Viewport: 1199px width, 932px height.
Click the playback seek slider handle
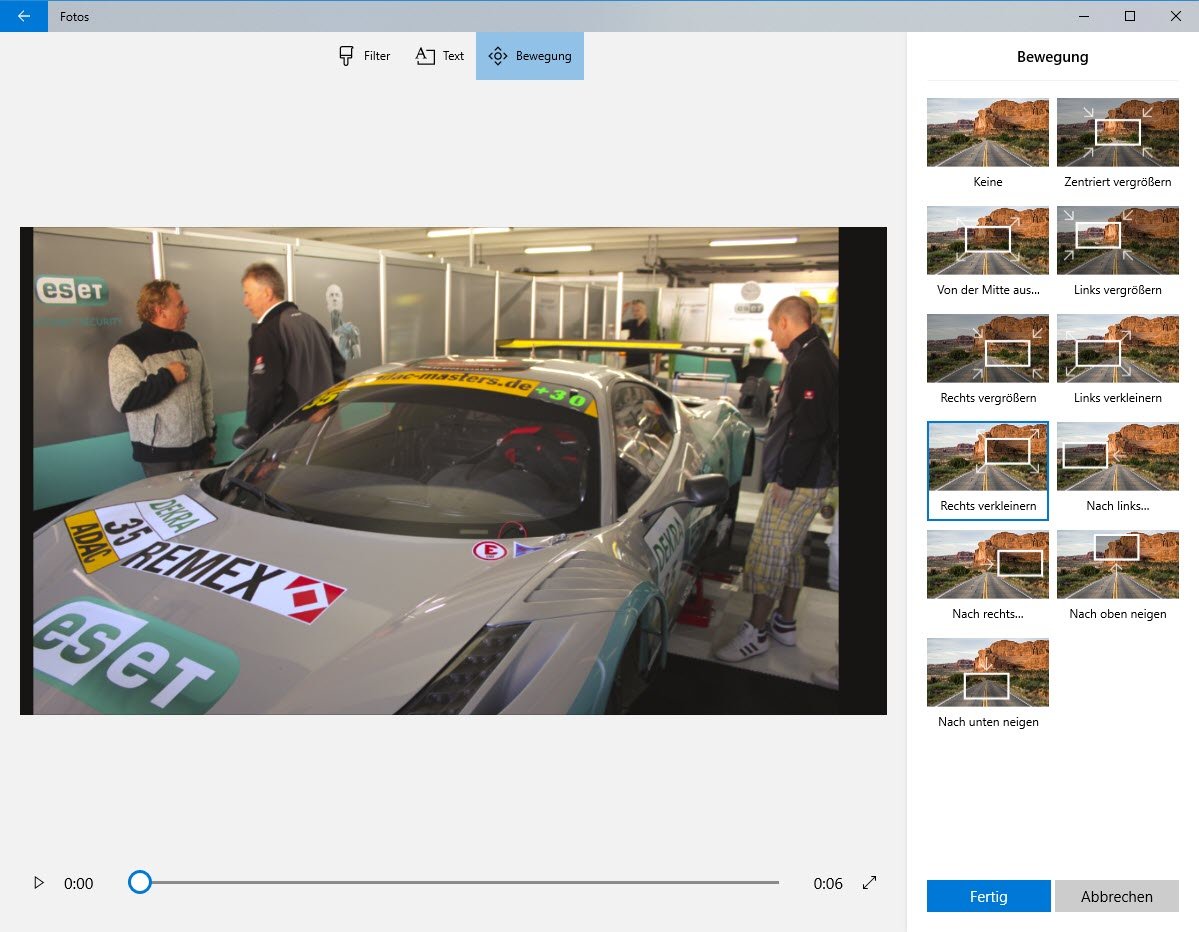point(139,882)
